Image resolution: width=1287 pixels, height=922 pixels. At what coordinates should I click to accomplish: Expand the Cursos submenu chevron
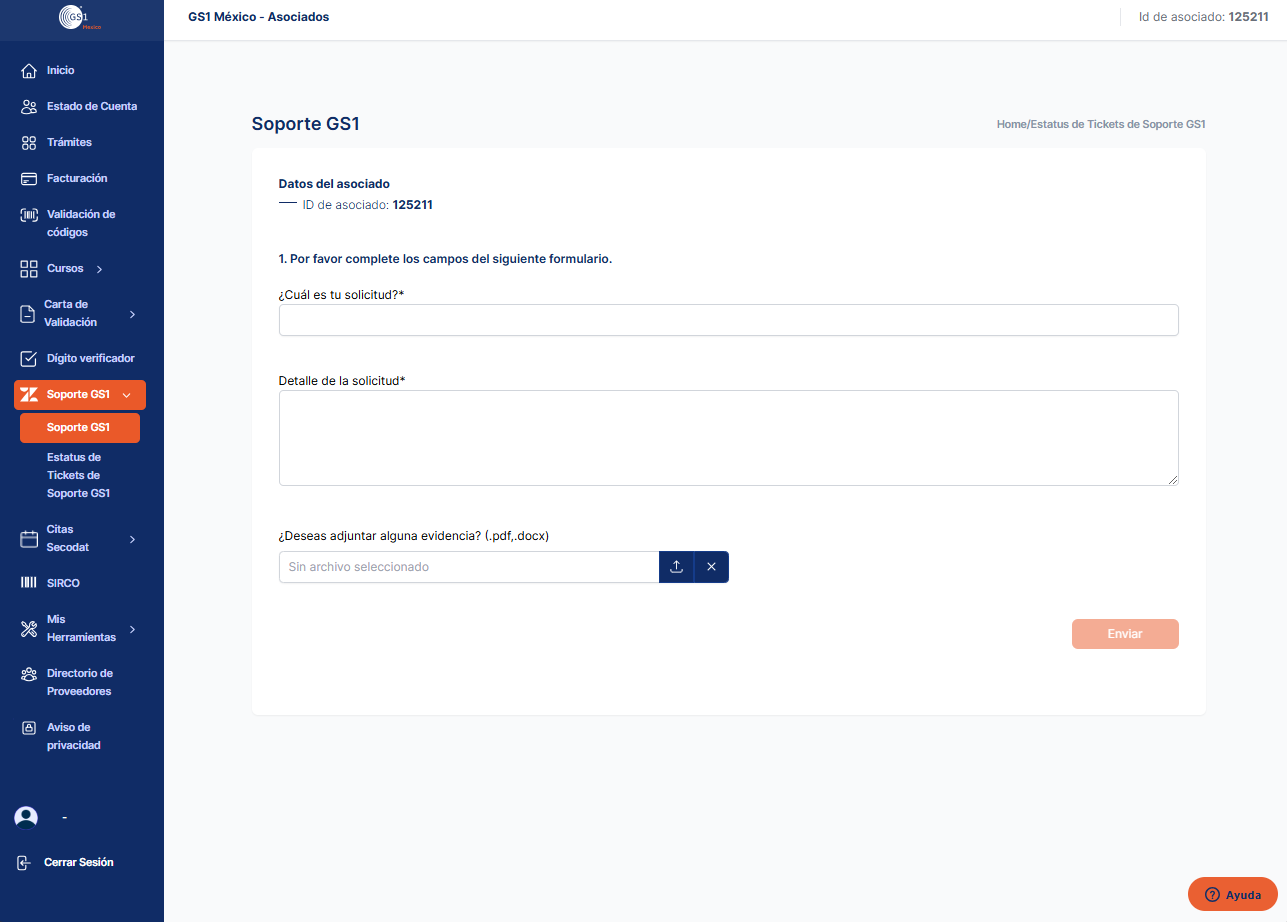pos(99,269)
